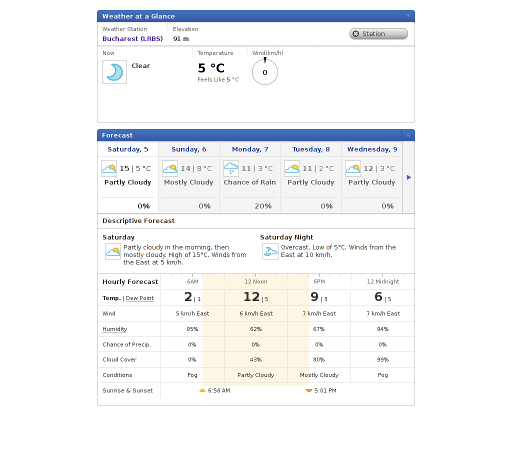The height and width of the screenshot is (467, 512).
Task: Open the Bucharest (LRBS) station link
Action: 132,39
